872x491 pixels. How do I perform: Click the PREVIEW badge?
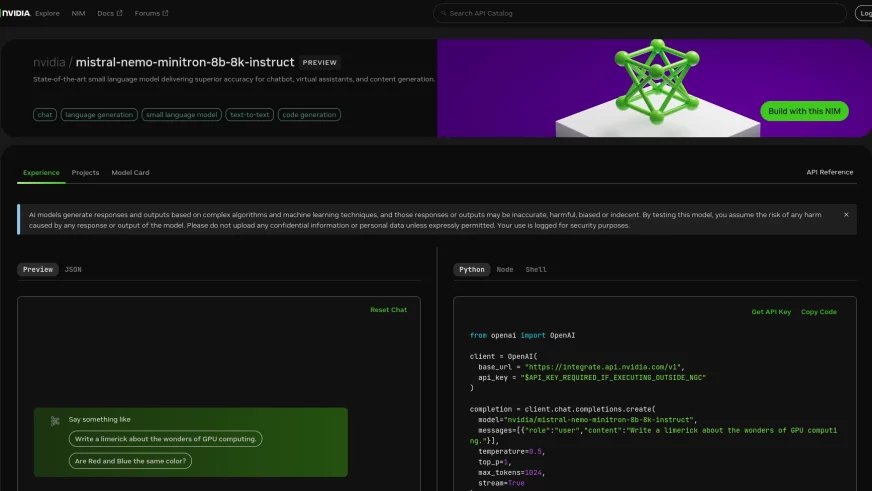pyautogui.click(x=319, y=63)
